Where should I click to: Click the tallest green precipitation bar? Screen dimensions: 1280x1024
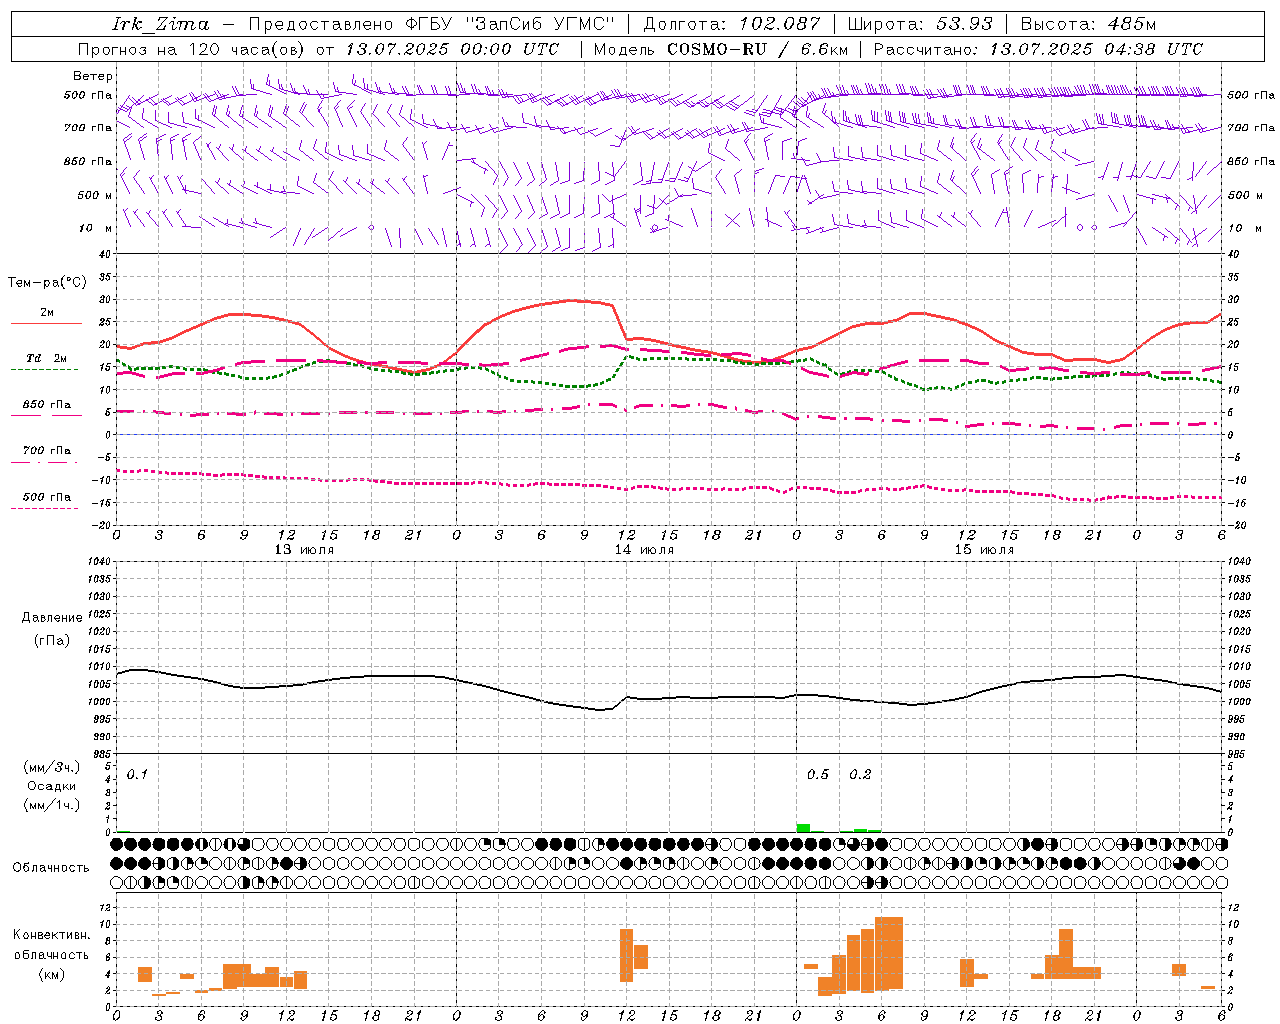(x=803, y=828)
